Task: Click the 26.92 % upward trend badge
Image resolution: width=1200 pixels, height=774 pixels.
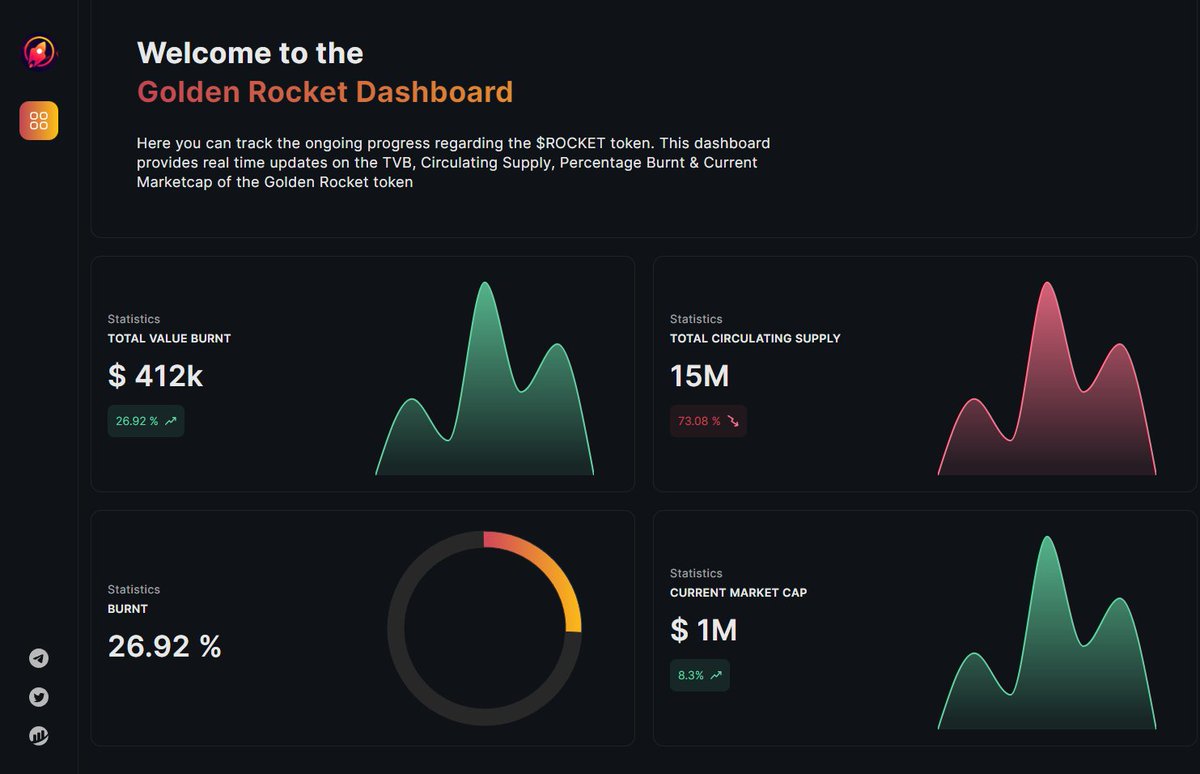Action: pos(146,421)
